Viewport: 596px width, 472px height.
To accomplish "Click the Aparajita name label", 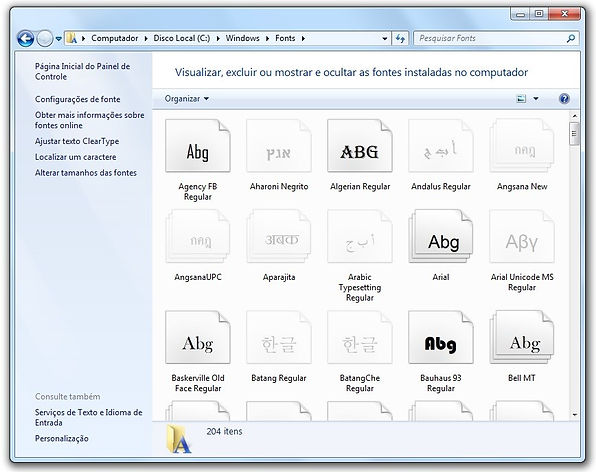I will (x=279, y=277).
